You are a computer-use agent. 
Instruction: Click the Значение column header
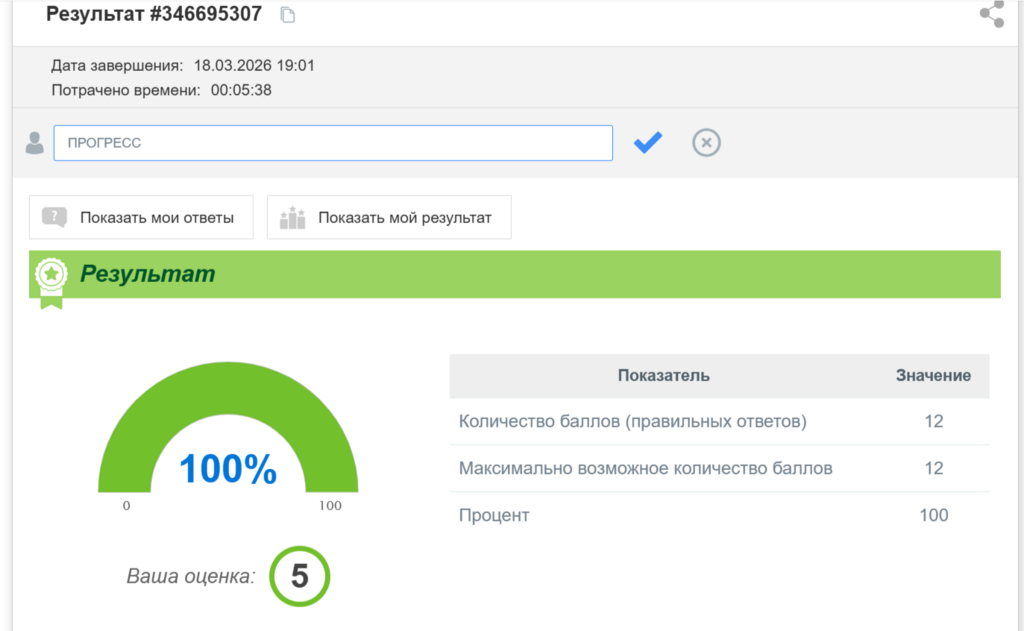tap(932, 376)
